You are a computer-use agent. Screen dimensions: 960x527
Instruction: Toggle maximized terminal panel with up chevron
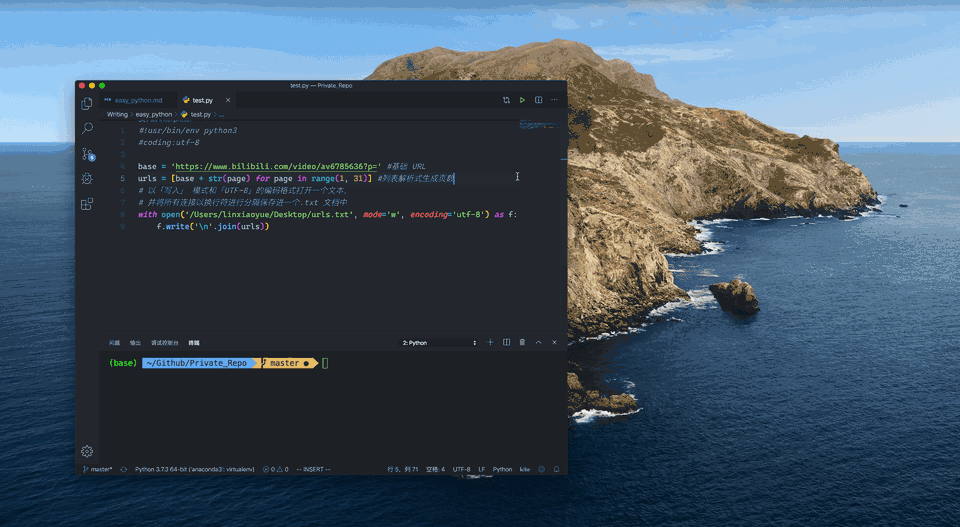click(538, 342)
